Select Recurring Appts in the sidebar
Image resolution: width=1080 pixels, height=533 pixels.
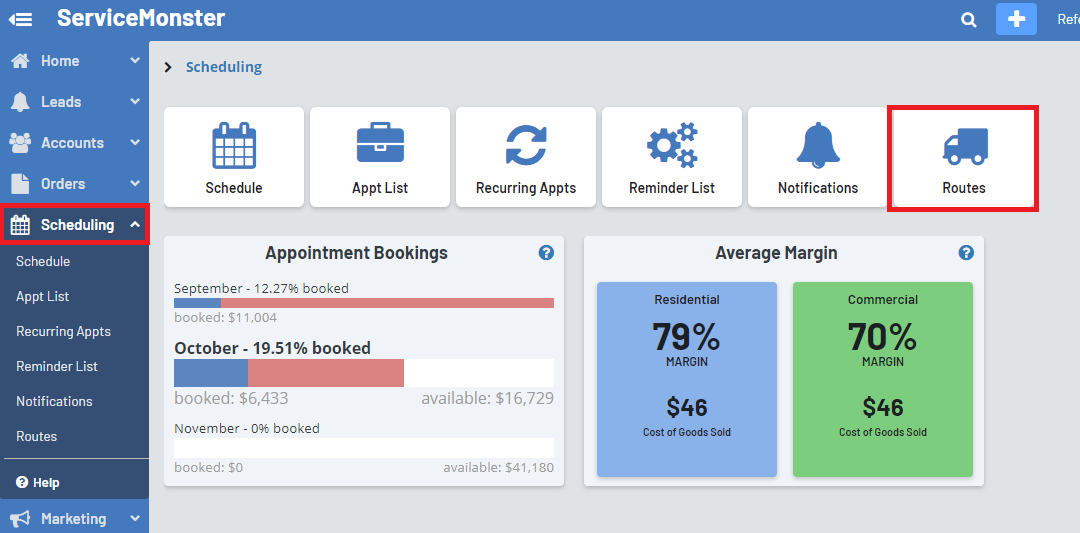tap(63, 331)
